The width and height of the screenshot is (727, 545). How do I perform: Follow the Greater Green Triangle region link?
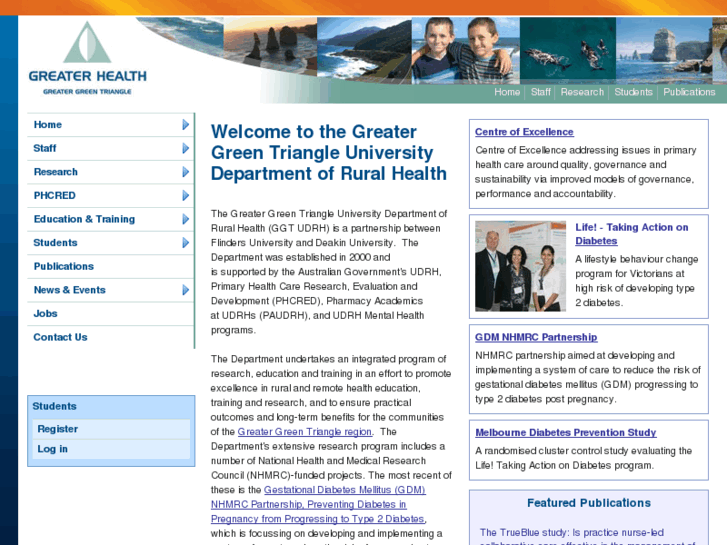pyautogui.click(x=305, y=431)
